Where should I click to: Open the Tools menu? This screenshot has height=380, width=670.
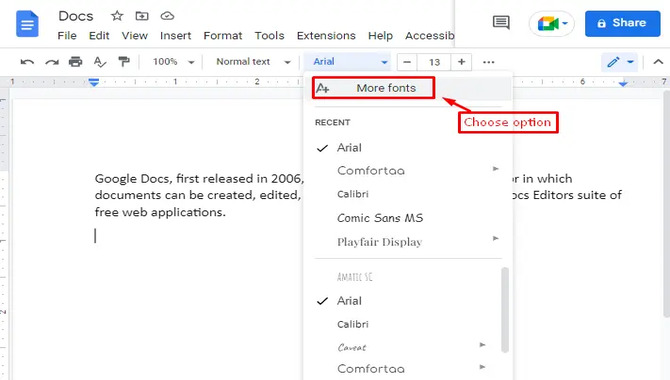pyautogui.click(x=269, y=36)
